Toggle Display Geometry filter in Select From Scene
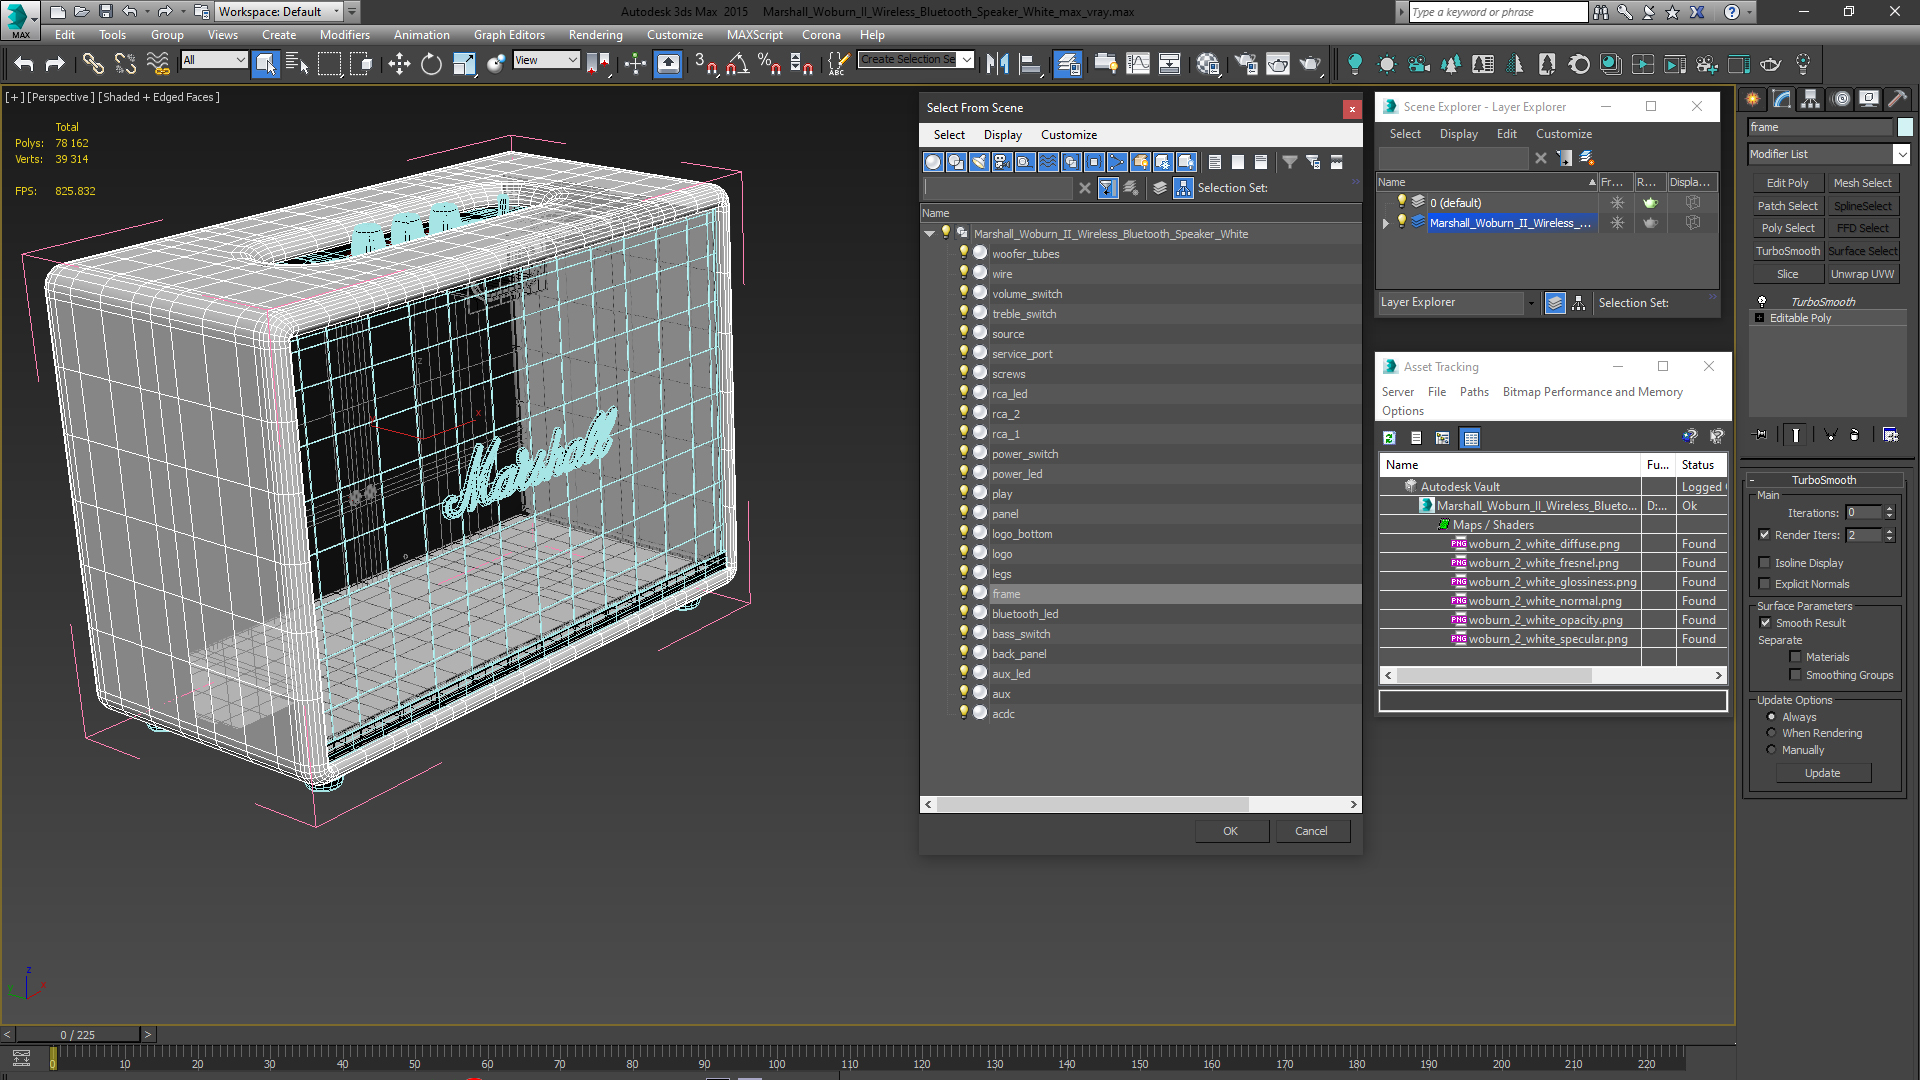1920x1080 pixels. [x=933, y=162]
